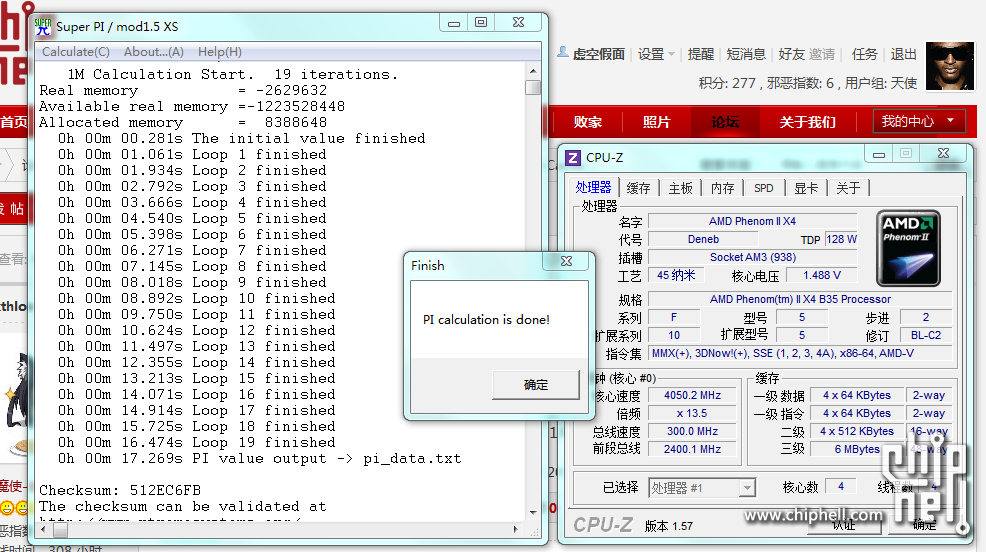Switch to the SPD tab in CPU-Z

[x=763, y=188]
